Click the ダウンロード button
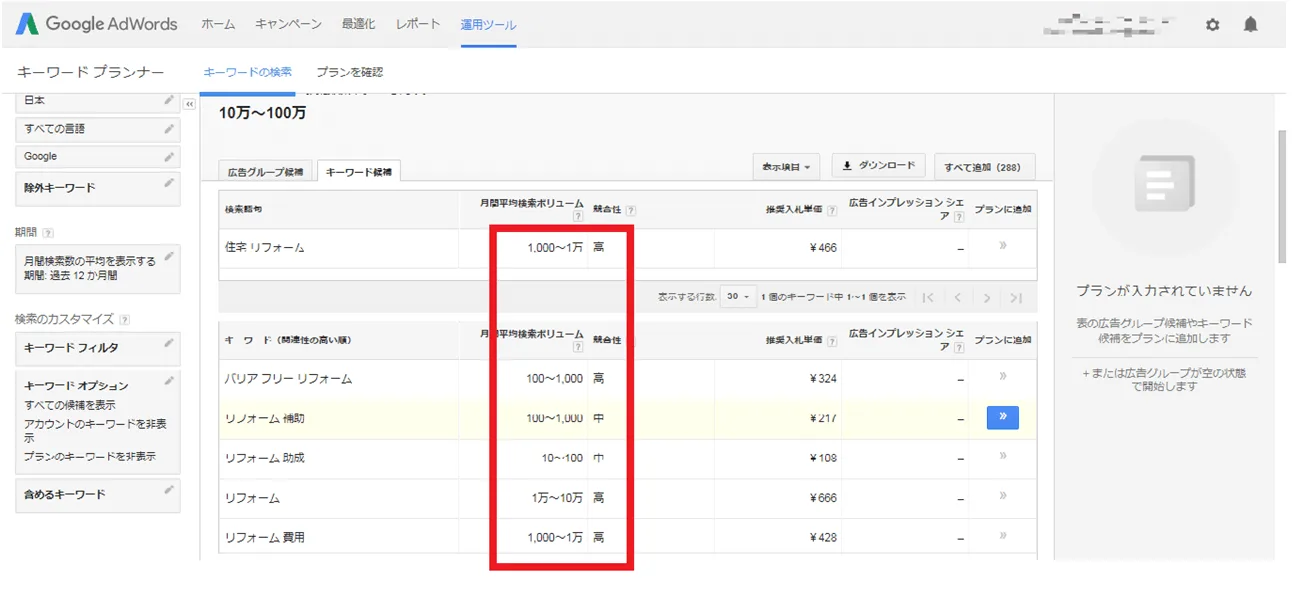This screenshot has height=591, width=1292. (878, 166)
